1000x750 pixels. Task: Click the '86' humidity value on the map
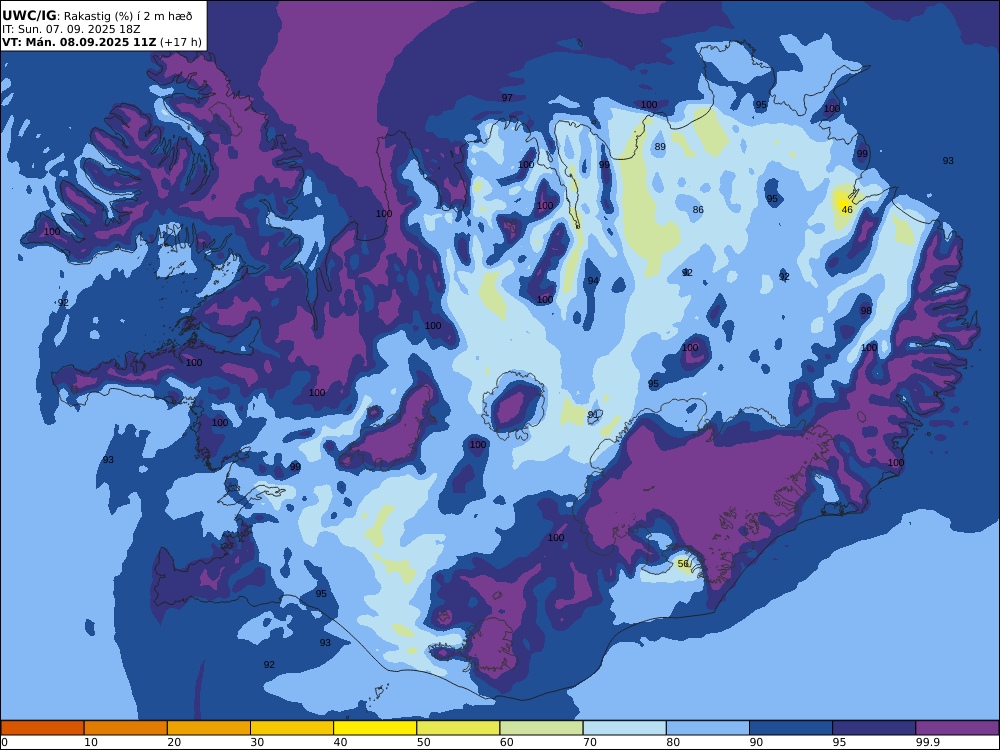698,209
